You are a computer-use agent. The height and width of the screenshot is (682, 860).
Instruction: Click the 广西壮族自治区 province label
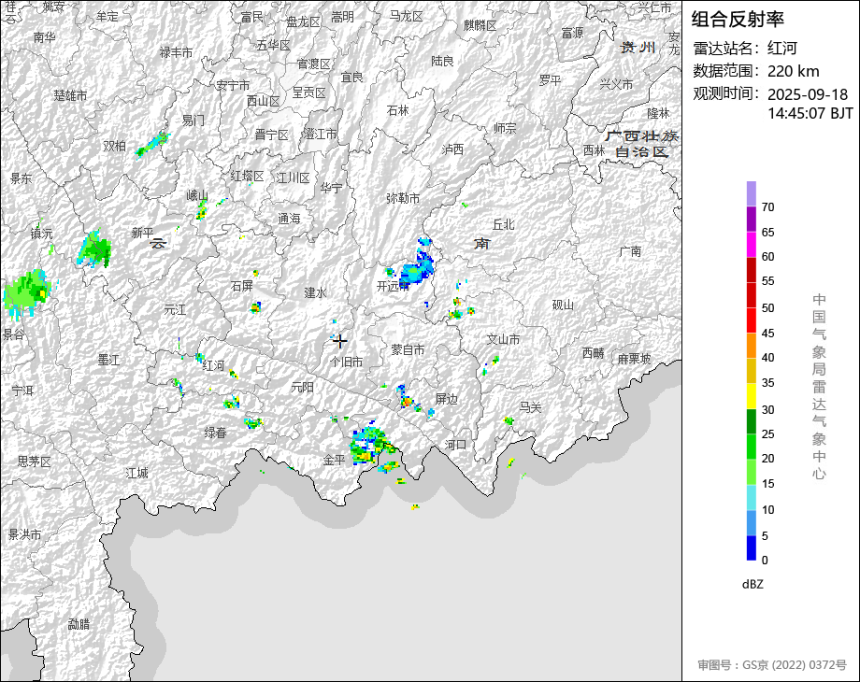pyautogui.click(x=642, y=144)
